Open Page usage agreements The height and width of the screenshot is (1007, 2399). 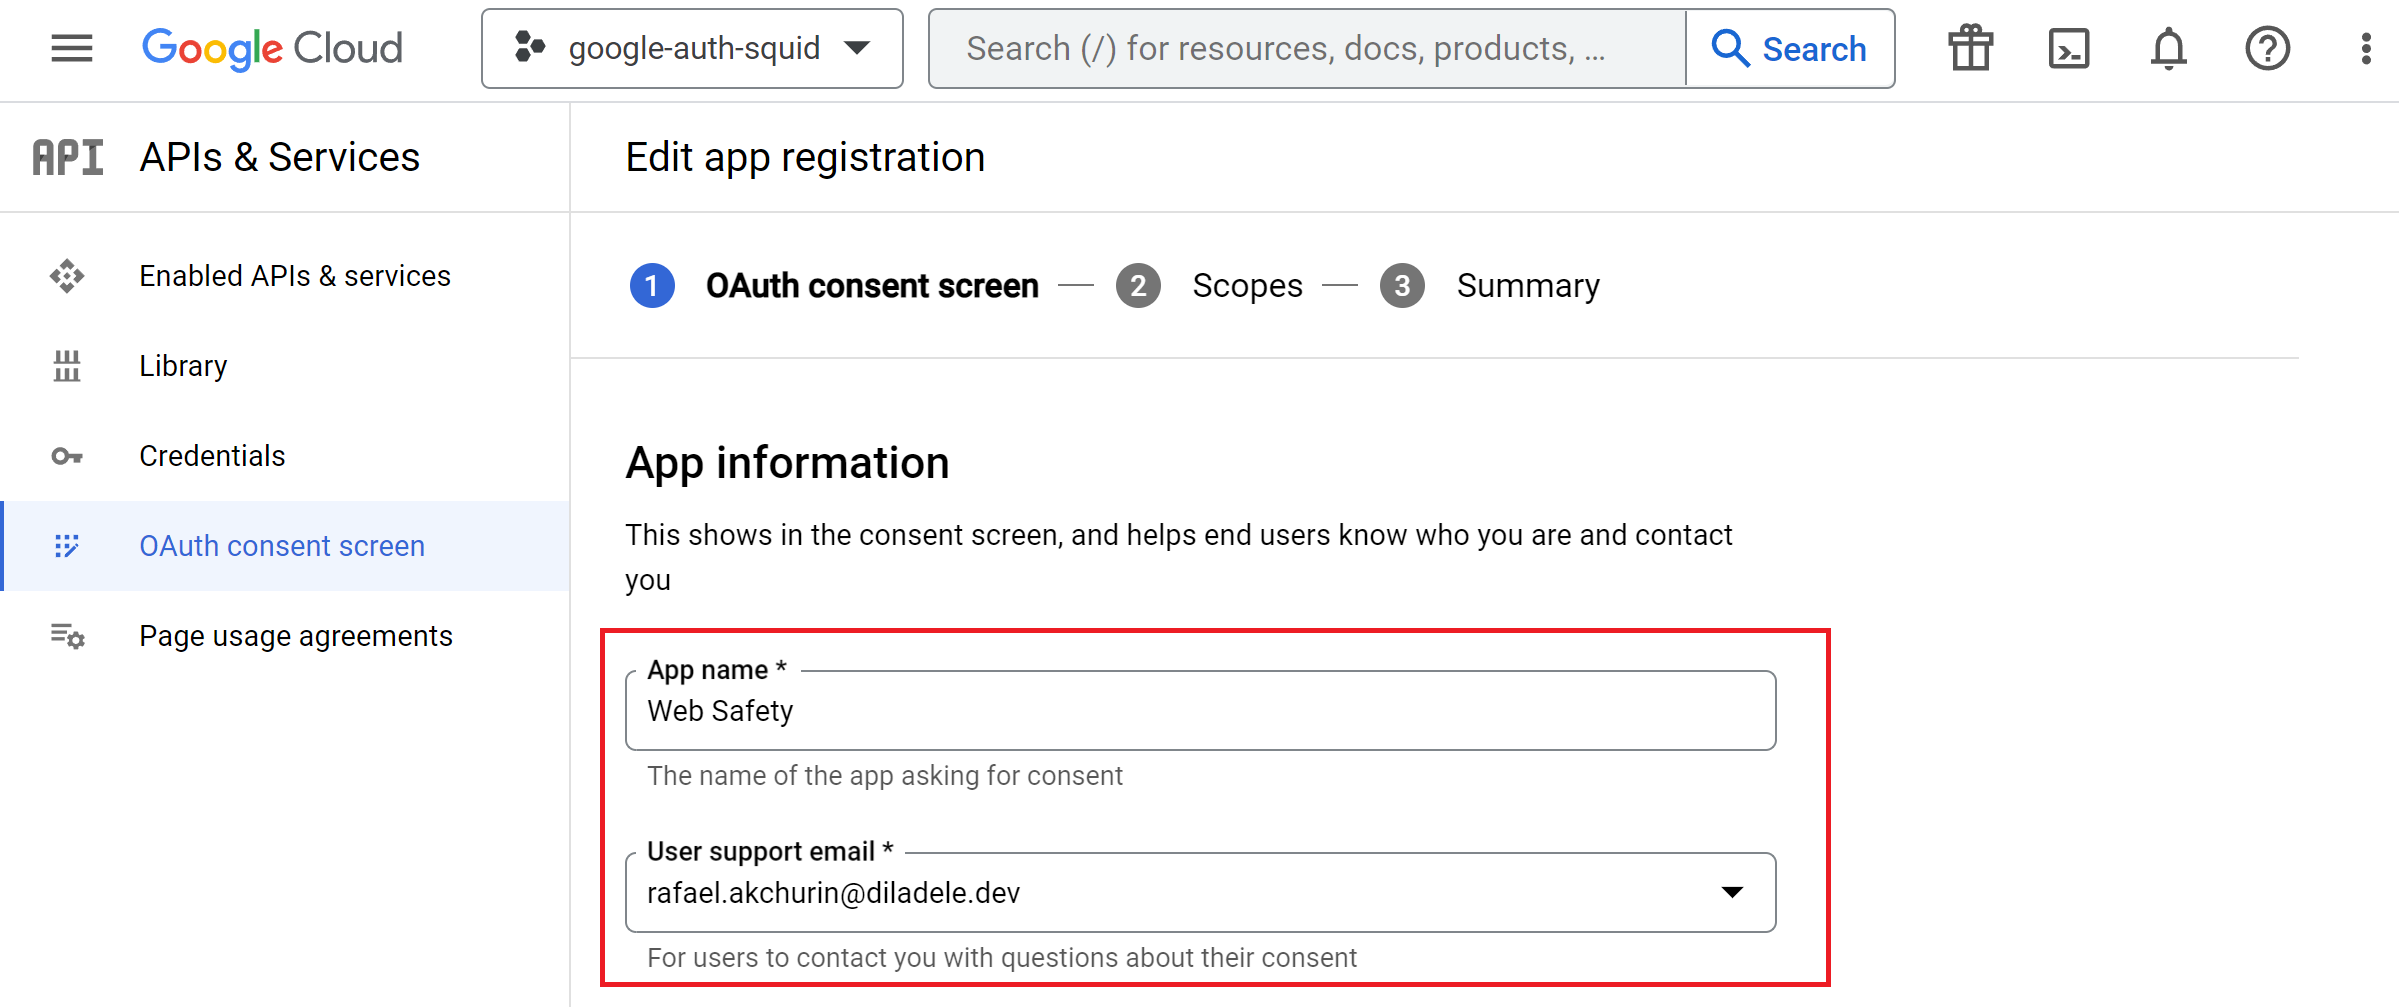coord(285,636)
